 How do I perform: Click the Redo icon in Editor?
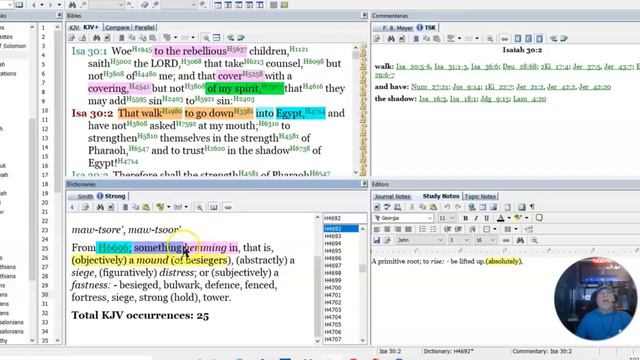pos(458,207)
